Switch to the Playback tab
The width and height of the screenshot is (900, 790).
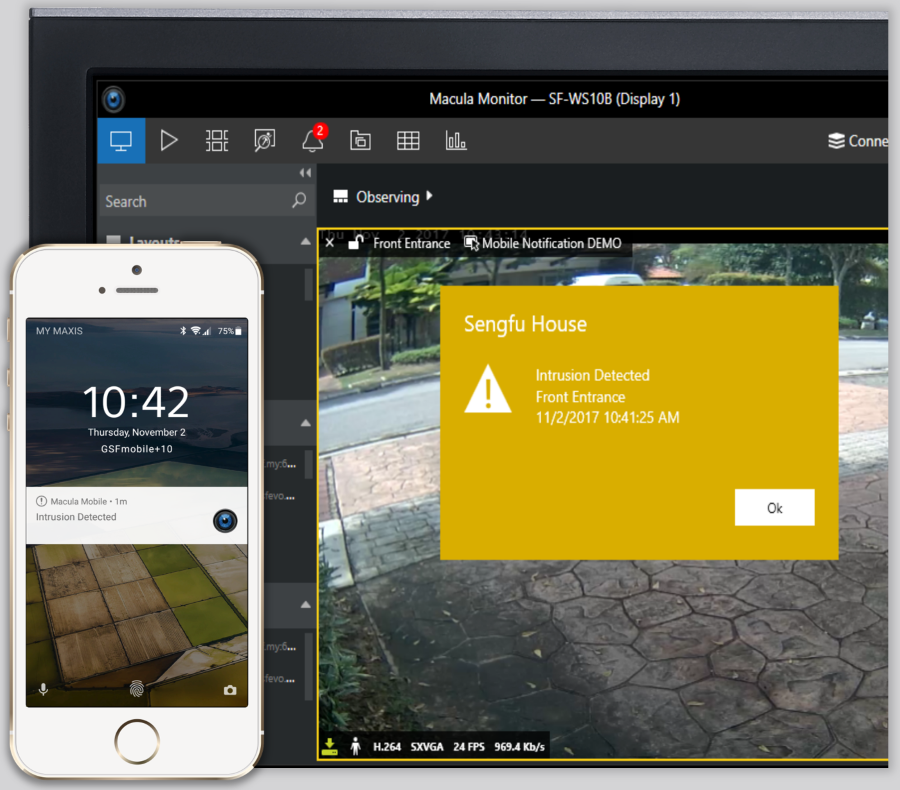(x=168, y=141)
